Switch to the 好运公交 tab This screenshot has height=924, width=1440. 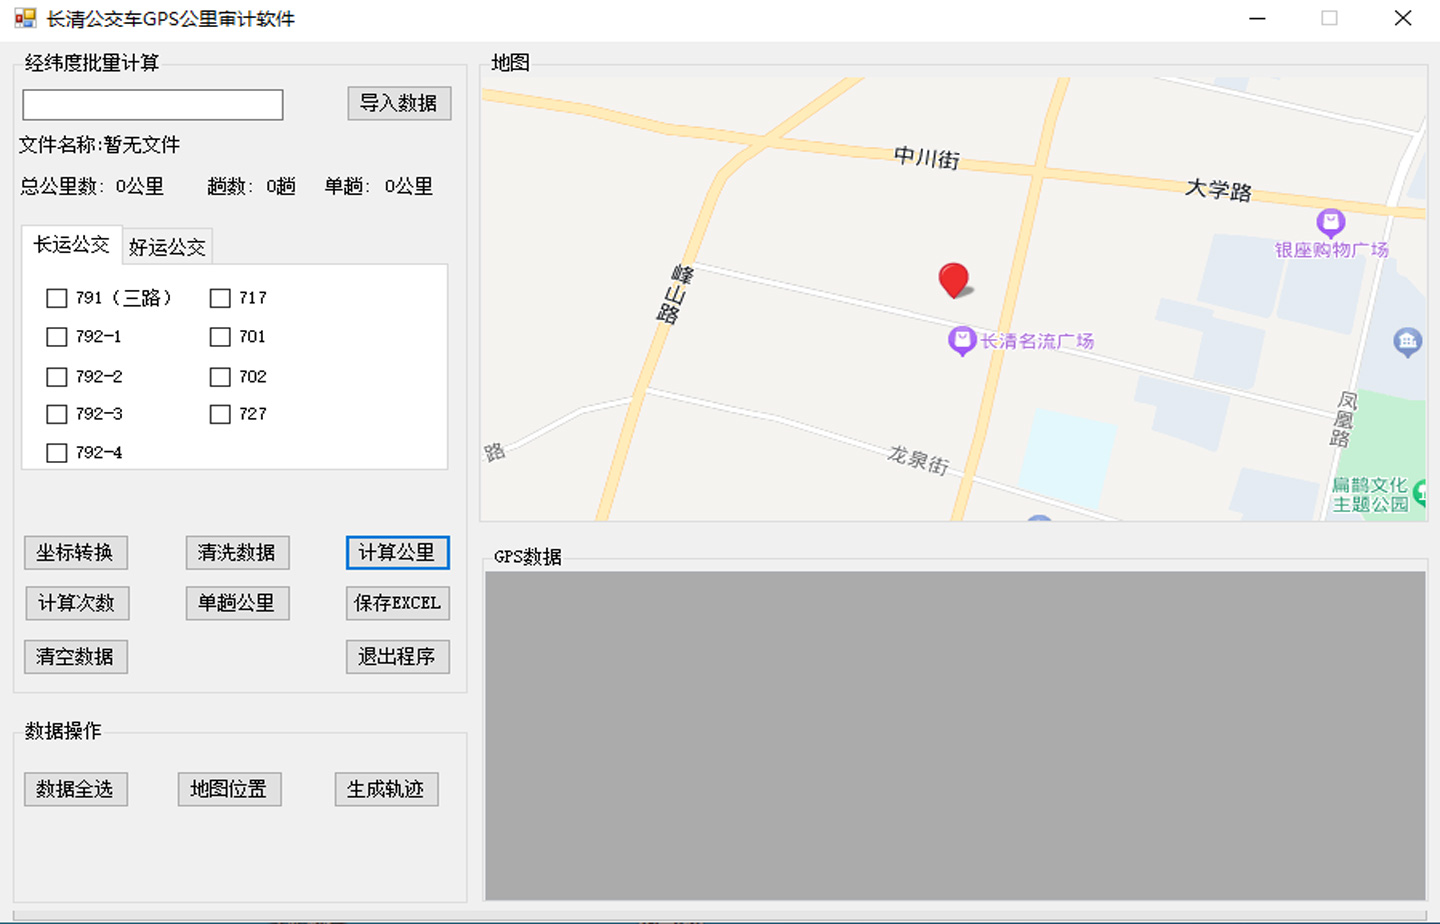click(167, 247)
